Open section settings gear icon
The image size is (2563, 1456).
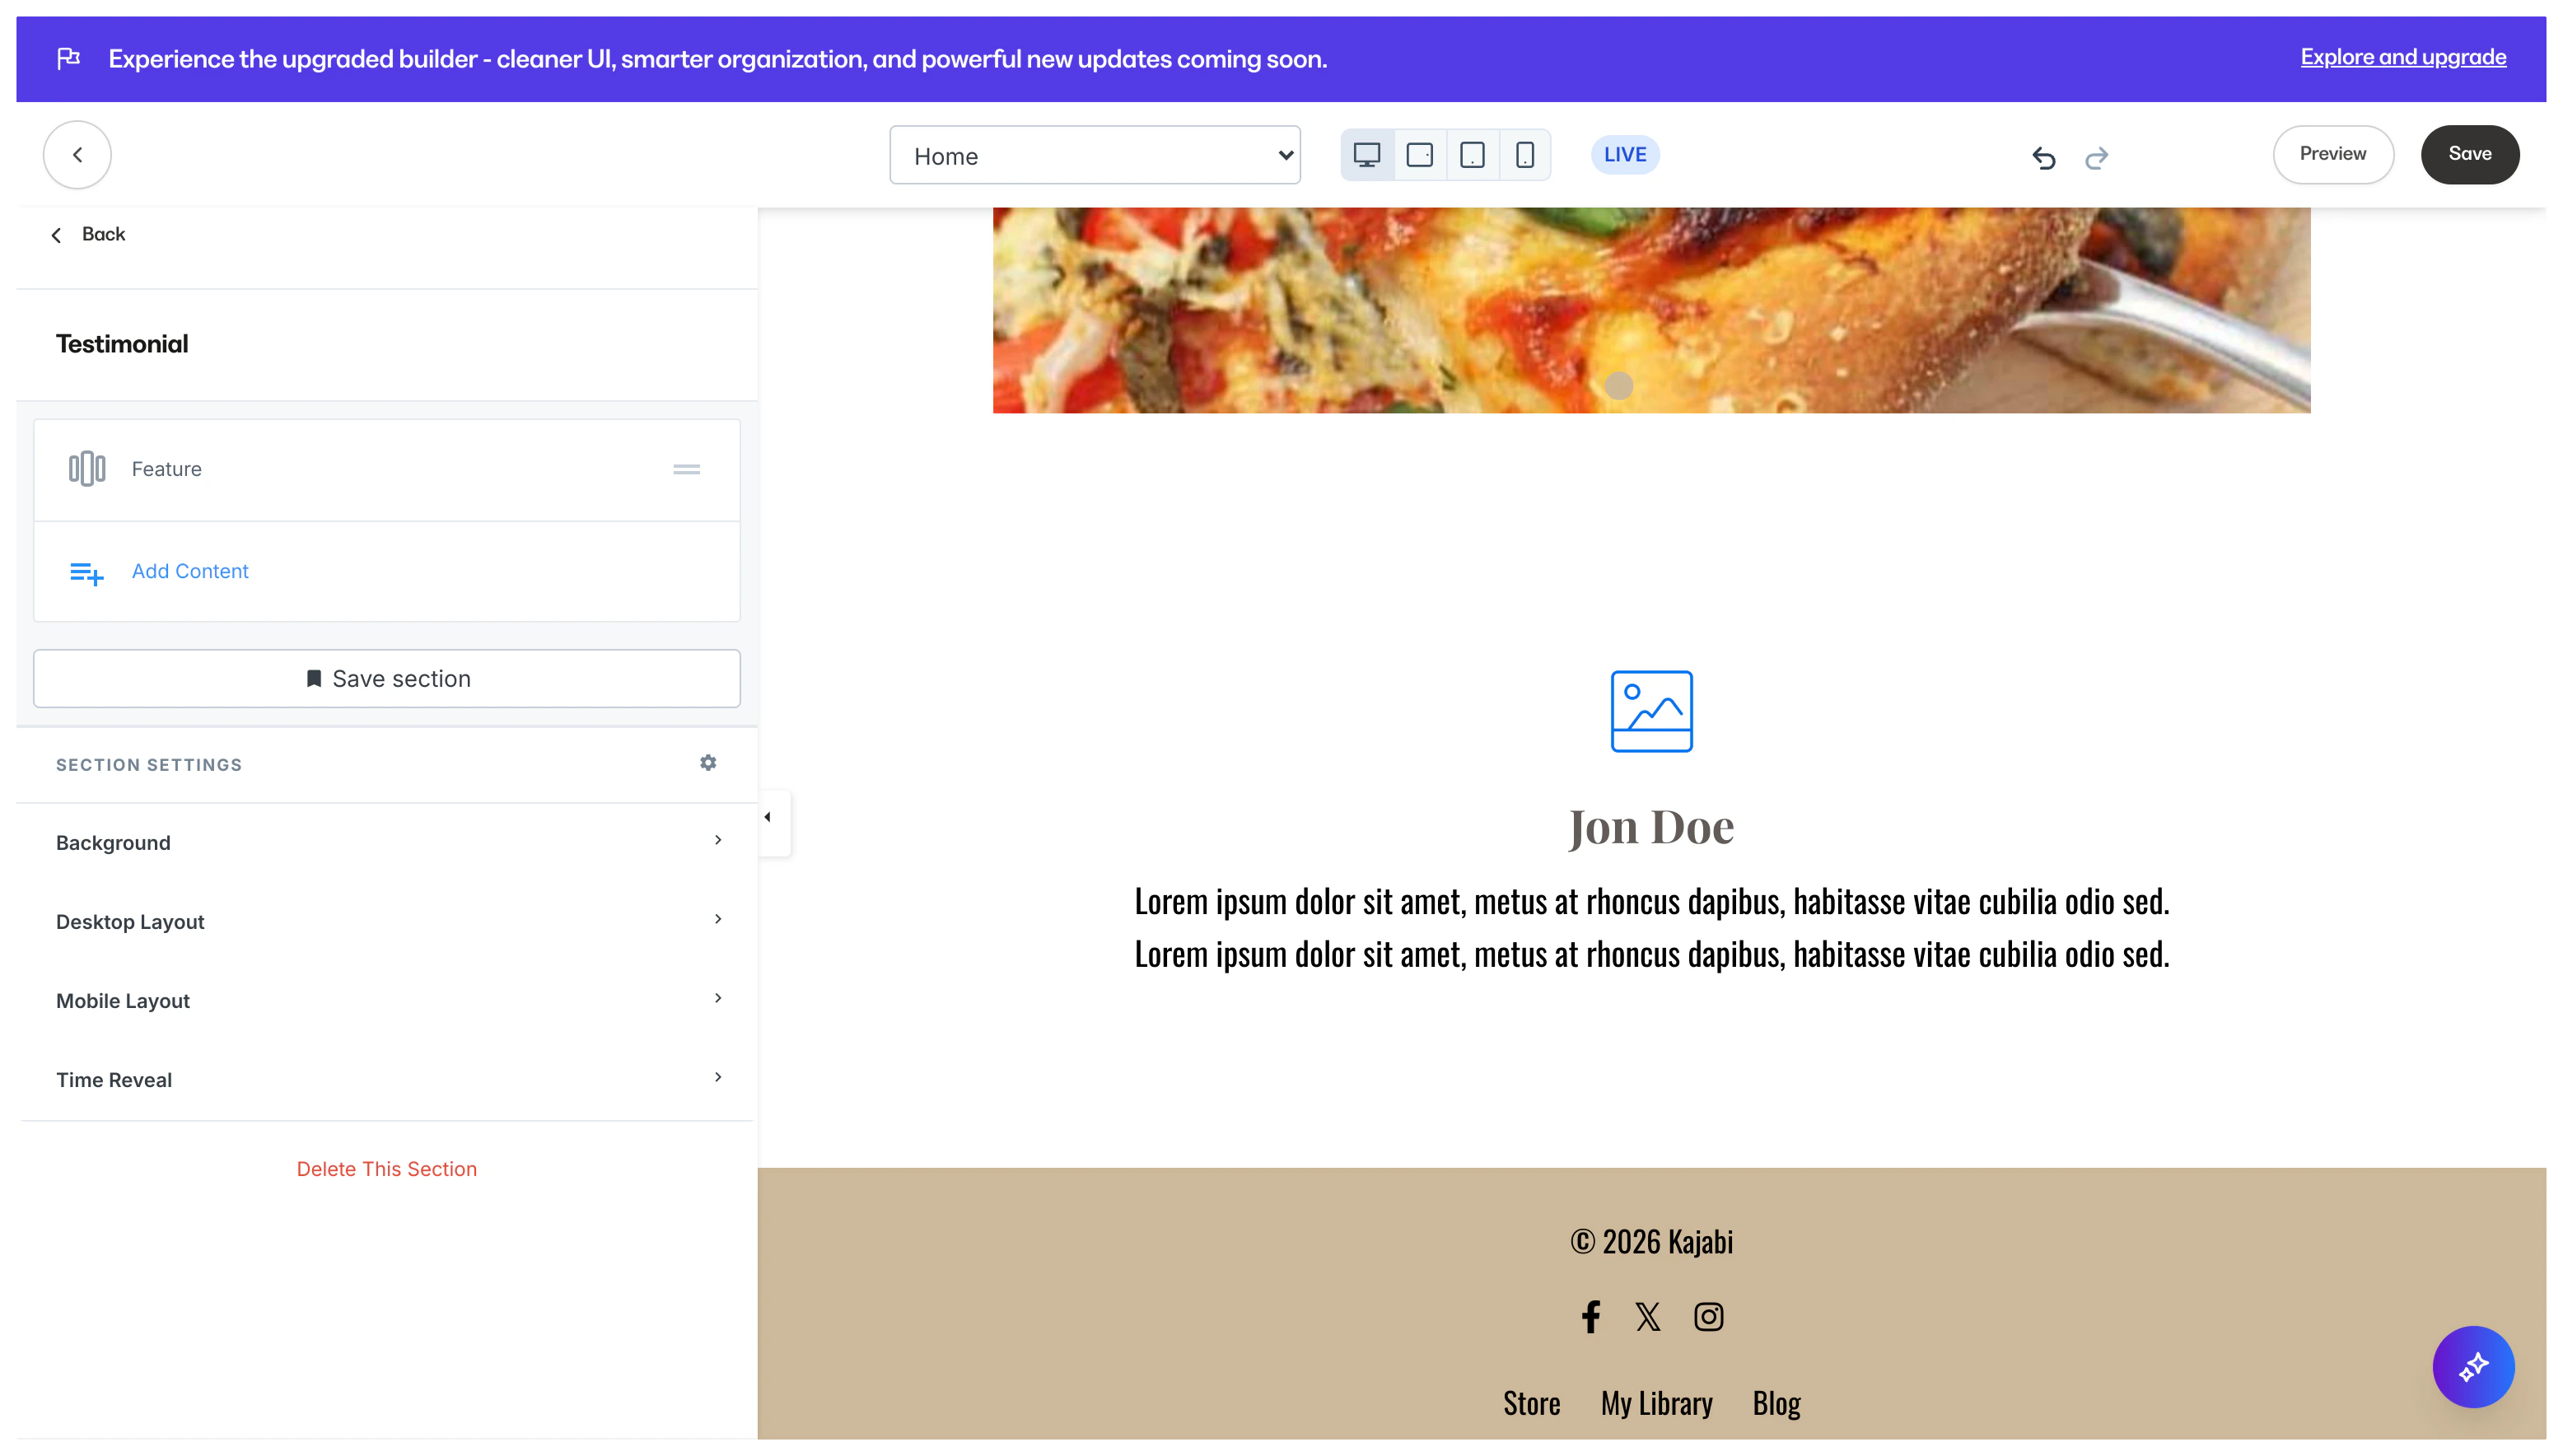[x=708, y=763]
